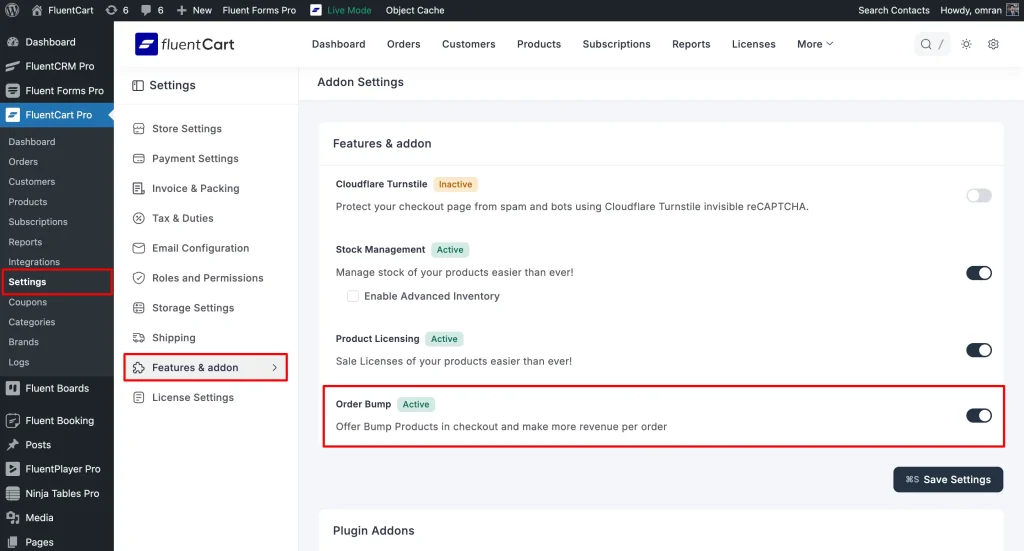Open the FluentCart site home icon
The height and width of the screenshot is (551, 1024).
[x=37, y=10]
